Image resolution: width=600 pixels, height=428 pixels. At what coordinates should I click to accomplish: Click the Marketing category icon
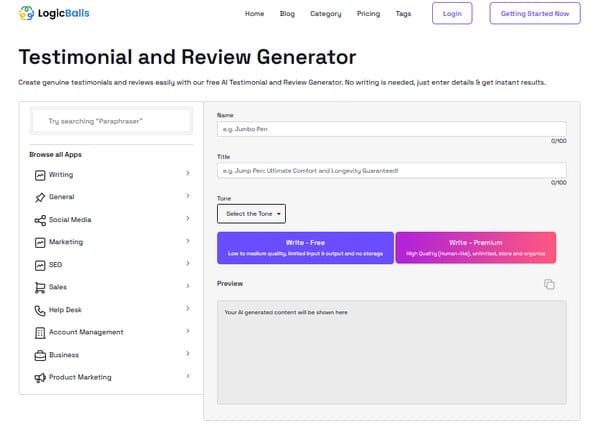40,242
